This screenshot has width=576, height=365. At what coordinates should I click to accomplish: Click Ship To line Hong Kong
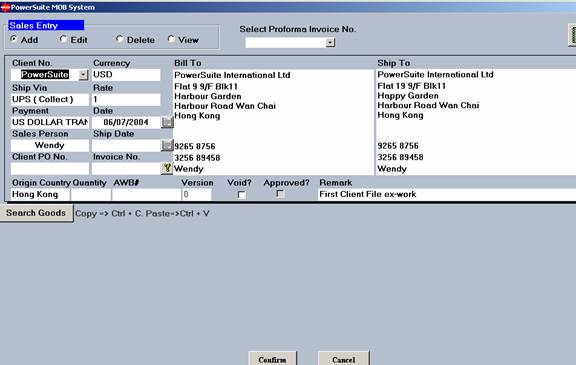pyautogui.click(x=400, y=115)
